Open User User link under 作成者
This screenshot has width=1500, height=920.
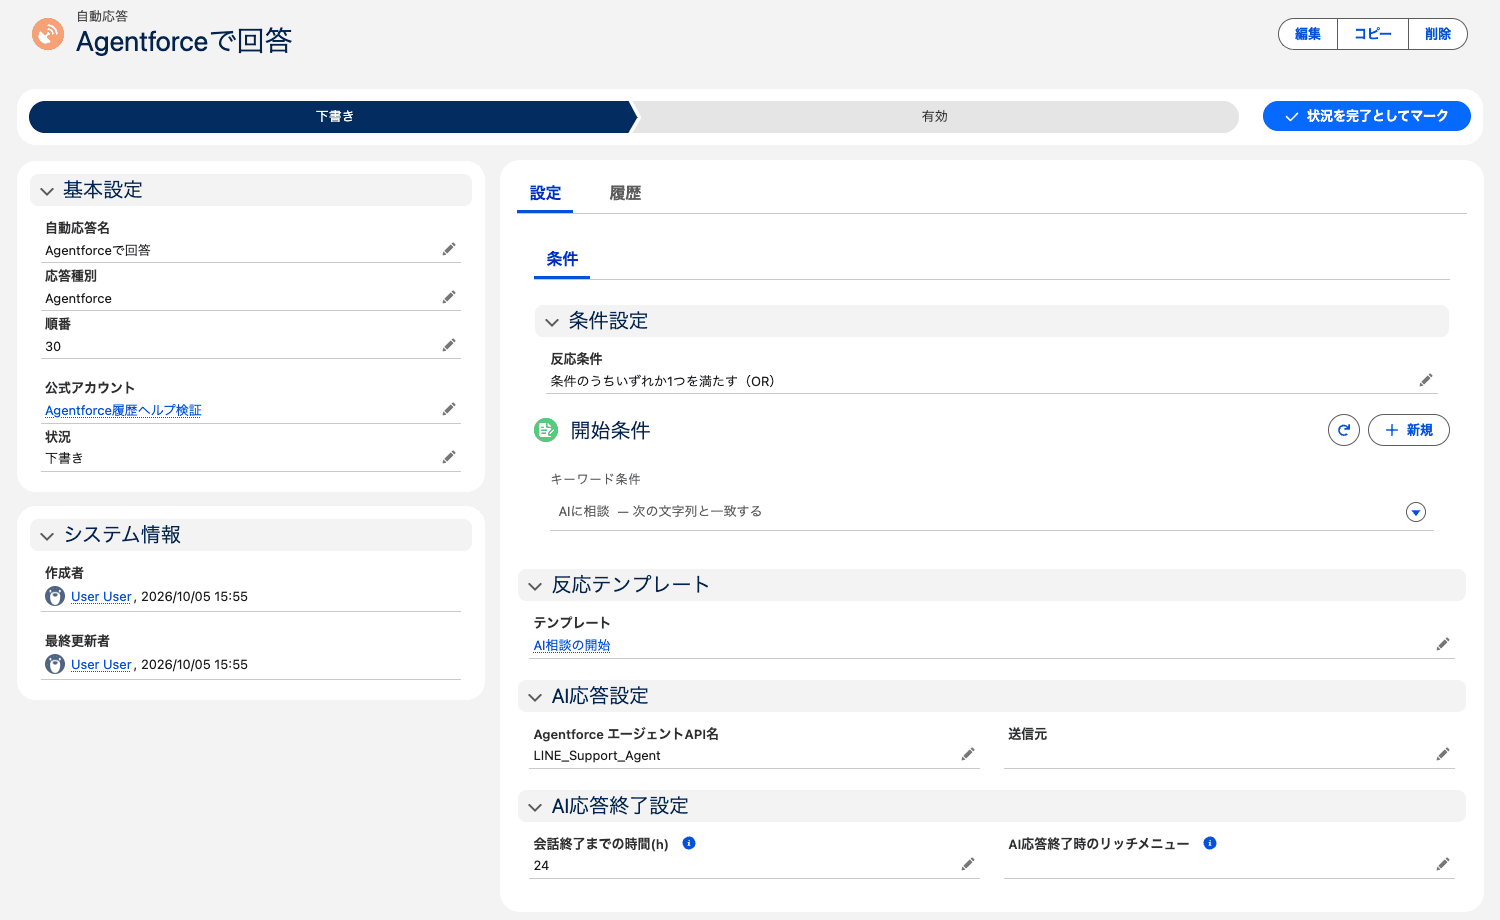tap(101, 596)
